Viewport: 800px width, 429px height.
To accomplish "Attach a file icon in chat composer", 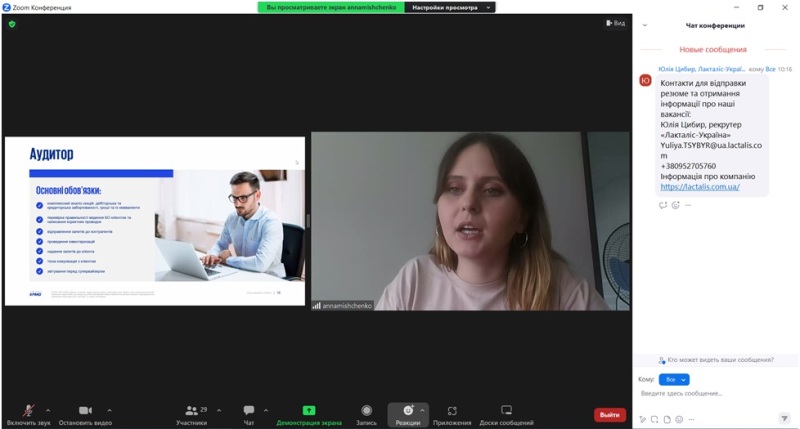I will 667,419.
